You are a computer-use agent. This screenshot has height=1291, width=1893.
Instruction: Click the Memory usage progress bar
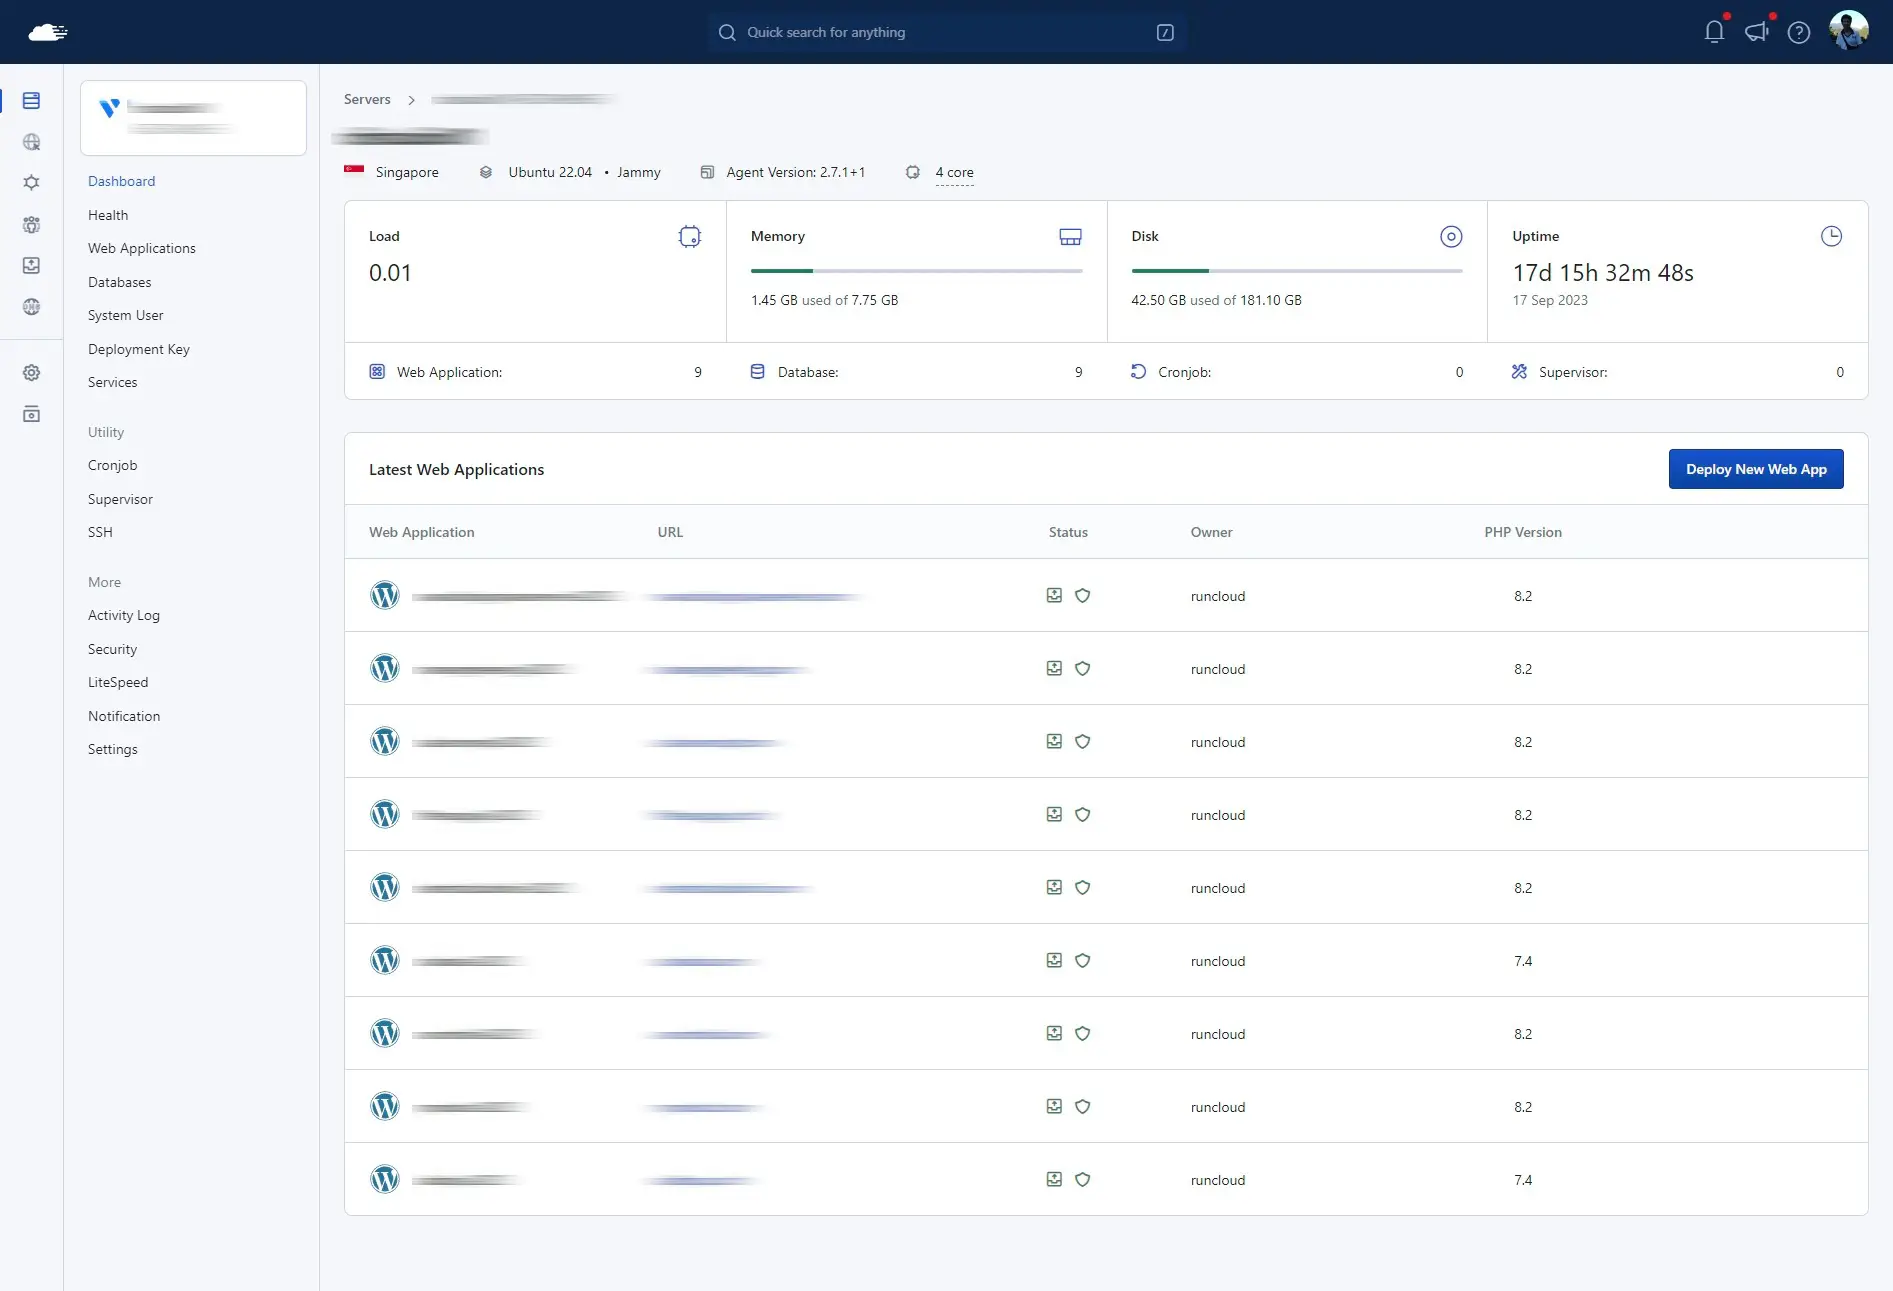coord(916,271)
